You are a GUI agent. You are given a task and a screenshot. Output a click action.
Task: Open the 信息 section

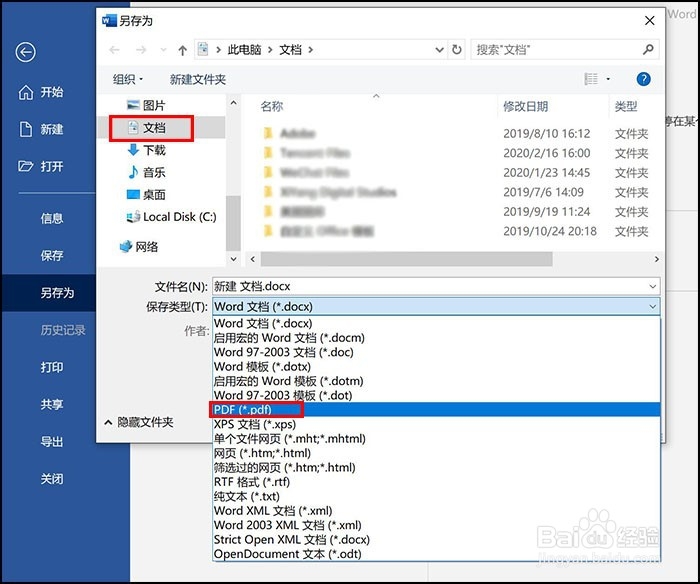[52, 218]
